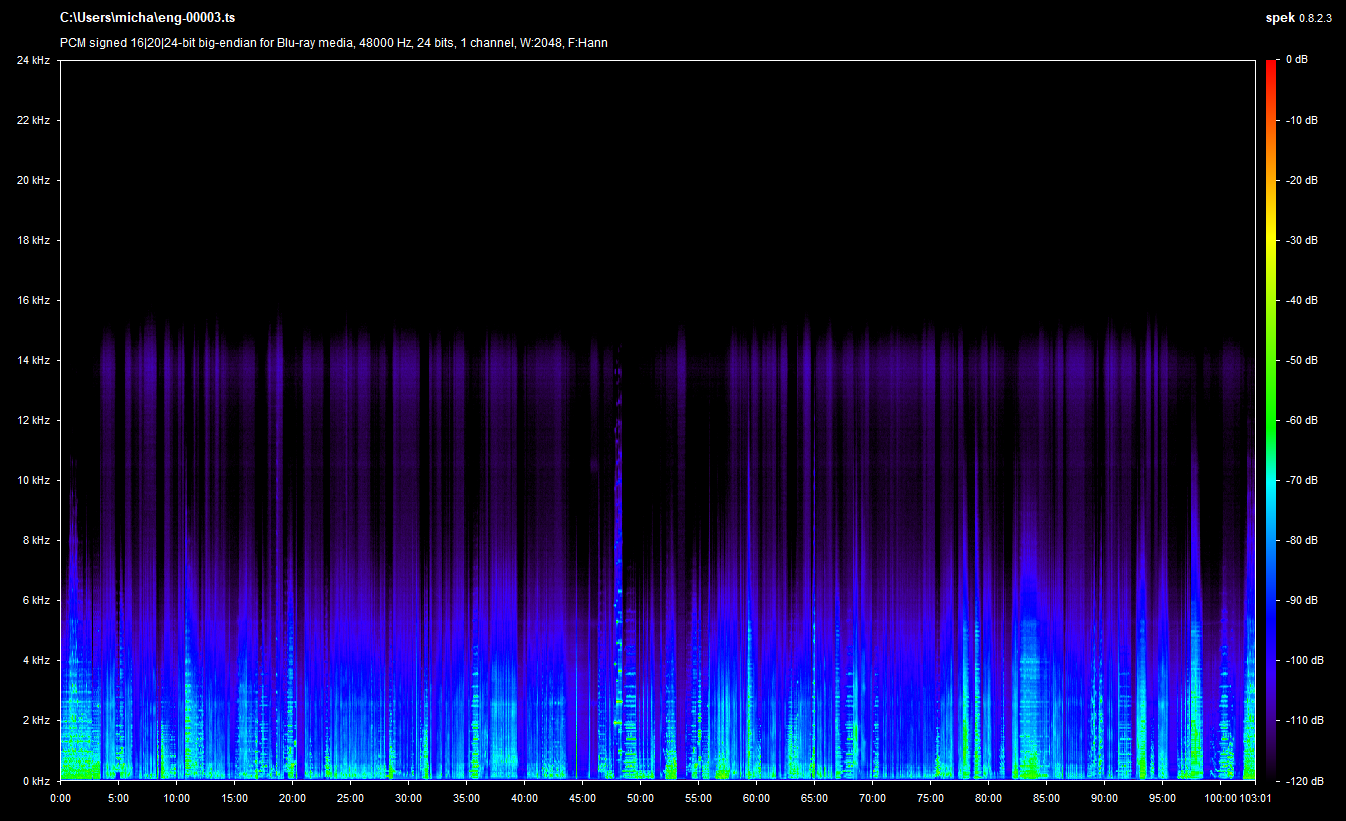Click the 0 kHz frequency axis label
This screenshot has height=821, width=1346.
coord(36,780)
